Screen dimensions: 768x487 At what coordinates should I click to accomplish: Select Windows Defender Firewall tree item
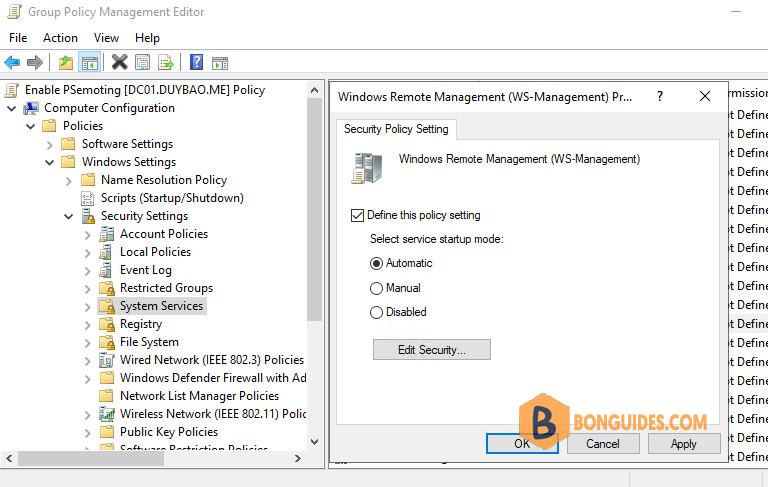[x=213, y=378]
